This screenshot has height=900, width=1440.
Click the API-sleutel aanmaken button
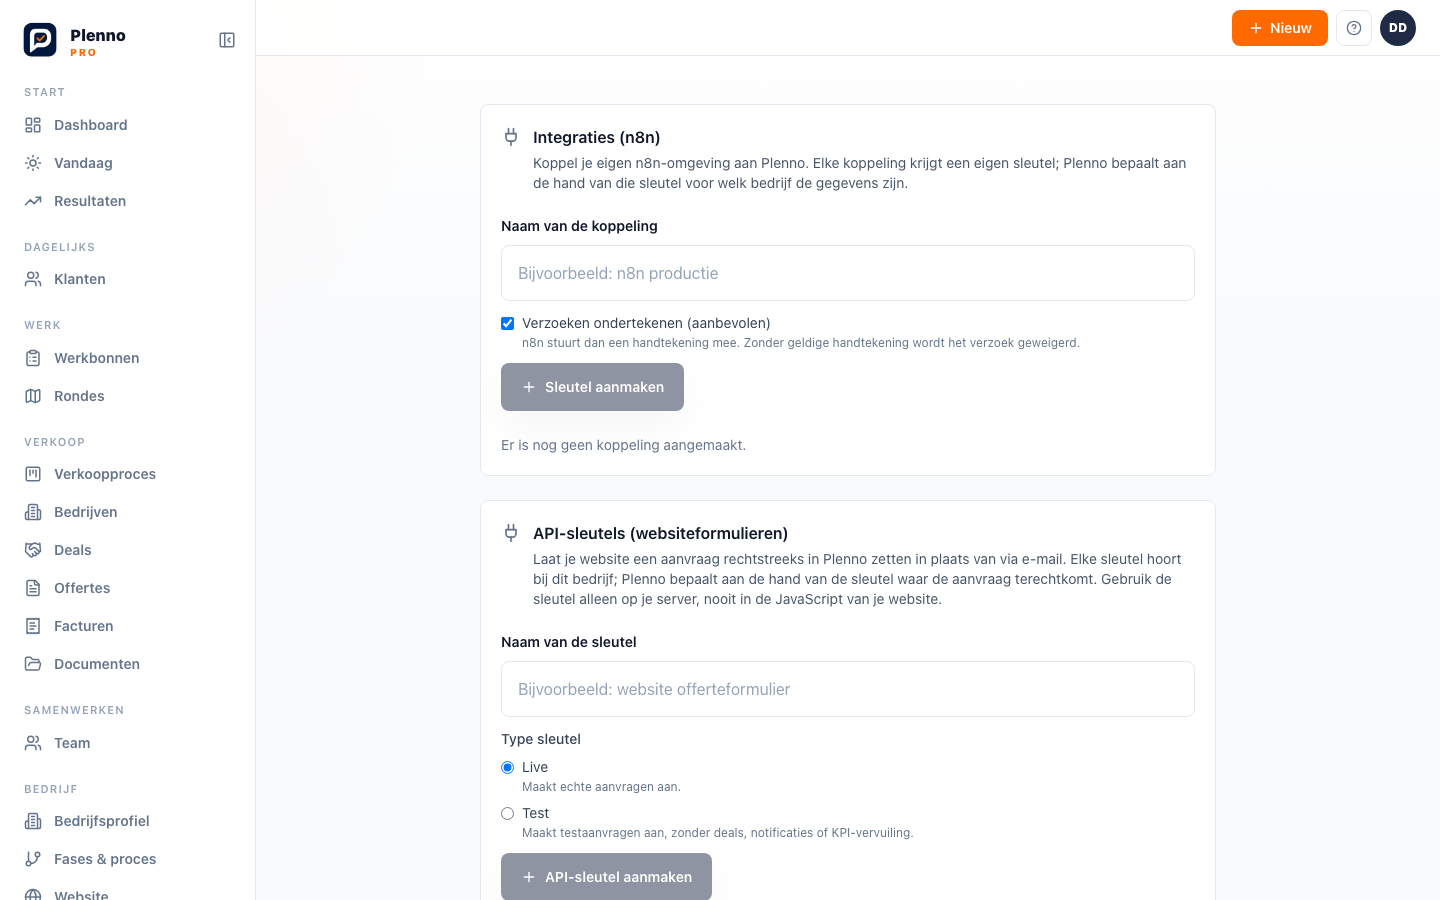point(606,877)
